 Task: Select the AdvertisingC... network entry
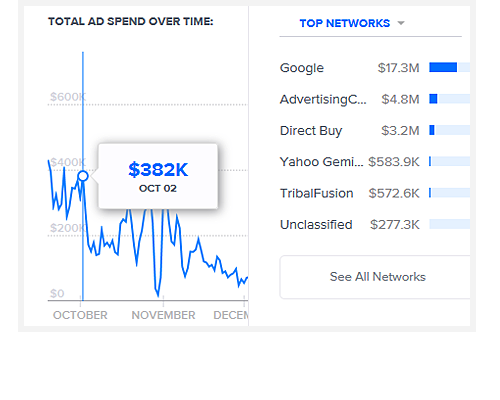pyautogui.click(x=375, y=99)
